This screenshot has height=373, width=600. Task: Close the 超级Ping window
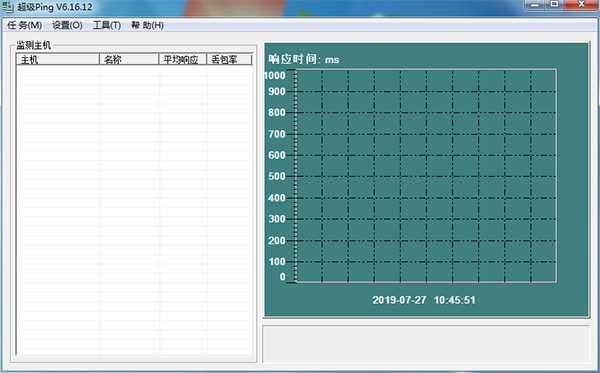pos(581,5)
